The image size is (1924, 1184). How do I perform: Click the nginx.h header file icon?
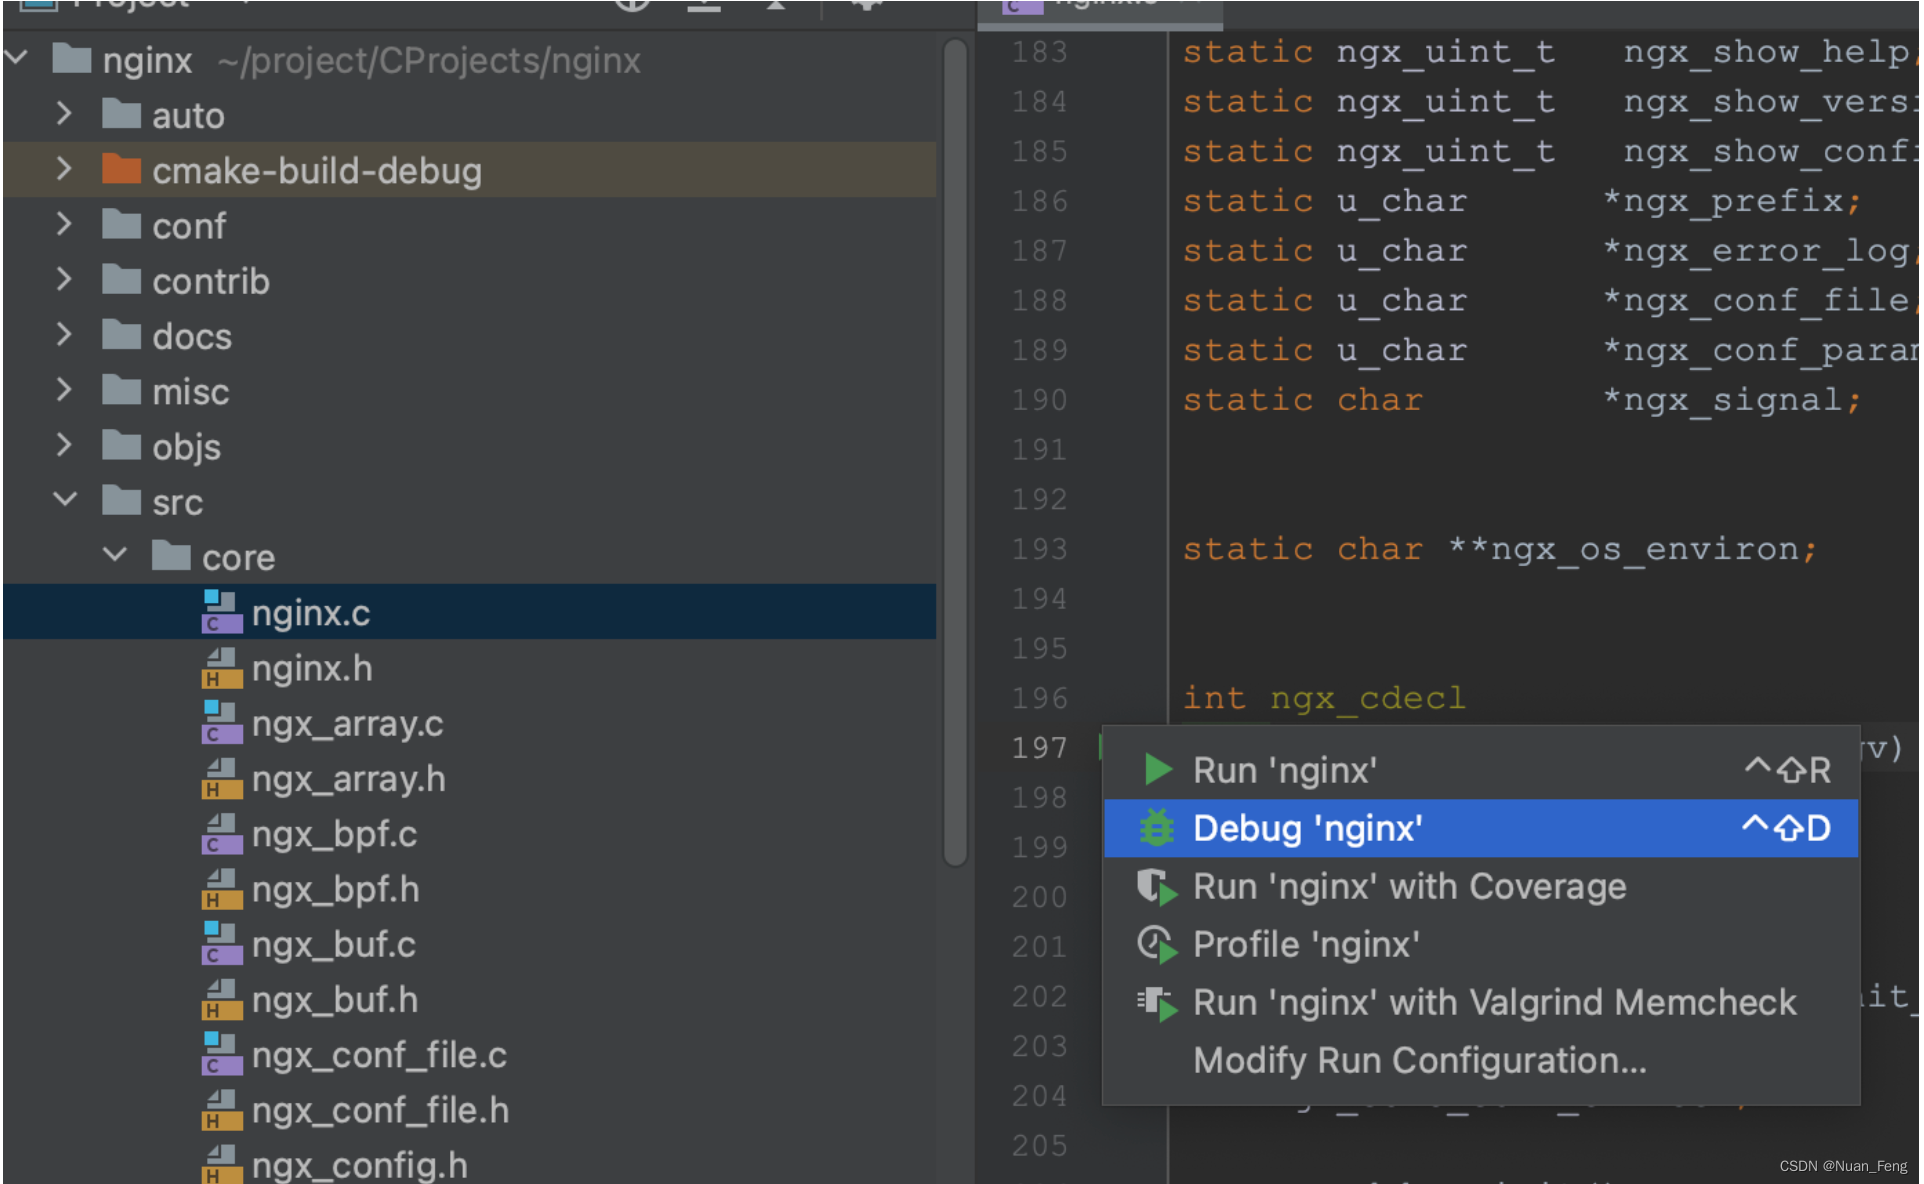point(221,668)
